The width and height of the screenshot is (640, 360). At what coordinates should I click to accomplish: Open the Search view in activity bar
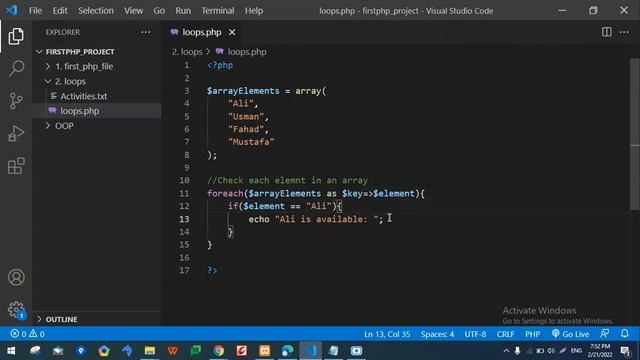pyautogui.click(x=16, y=68)
